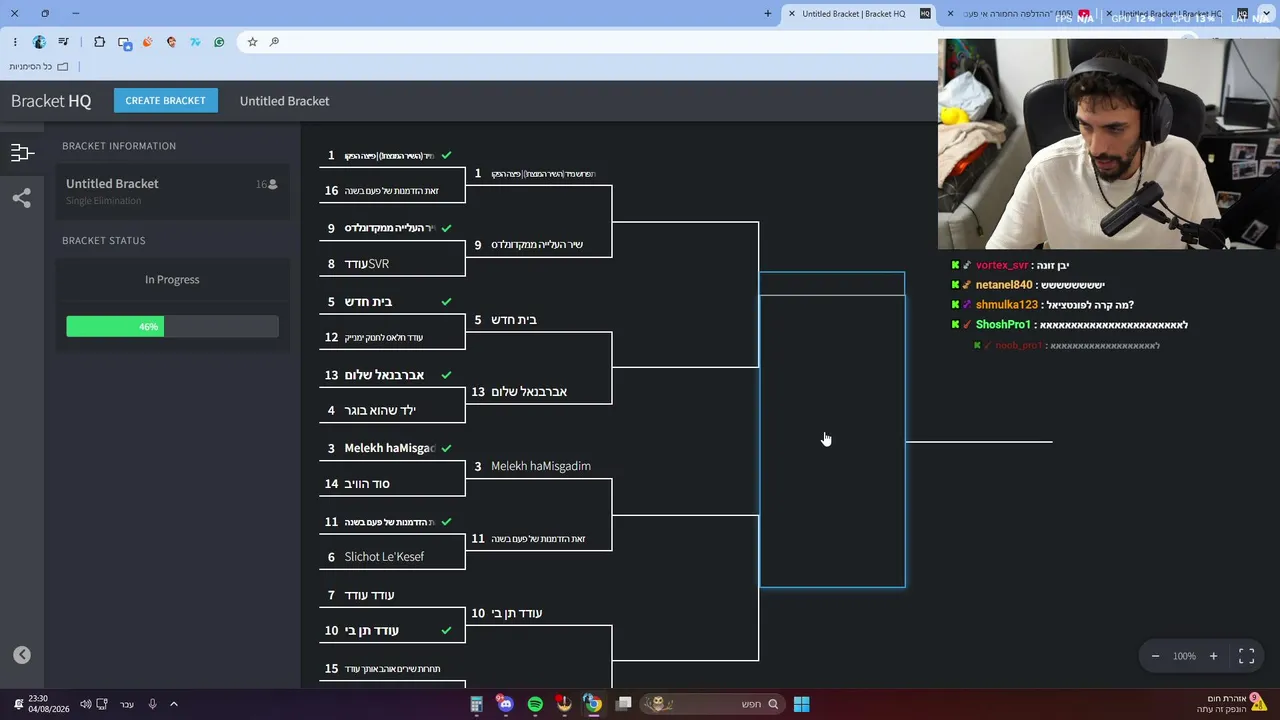Zoom out bracket with minus icon
1280x720 pixels.
pyautogui.click(x=1155, y=656)
